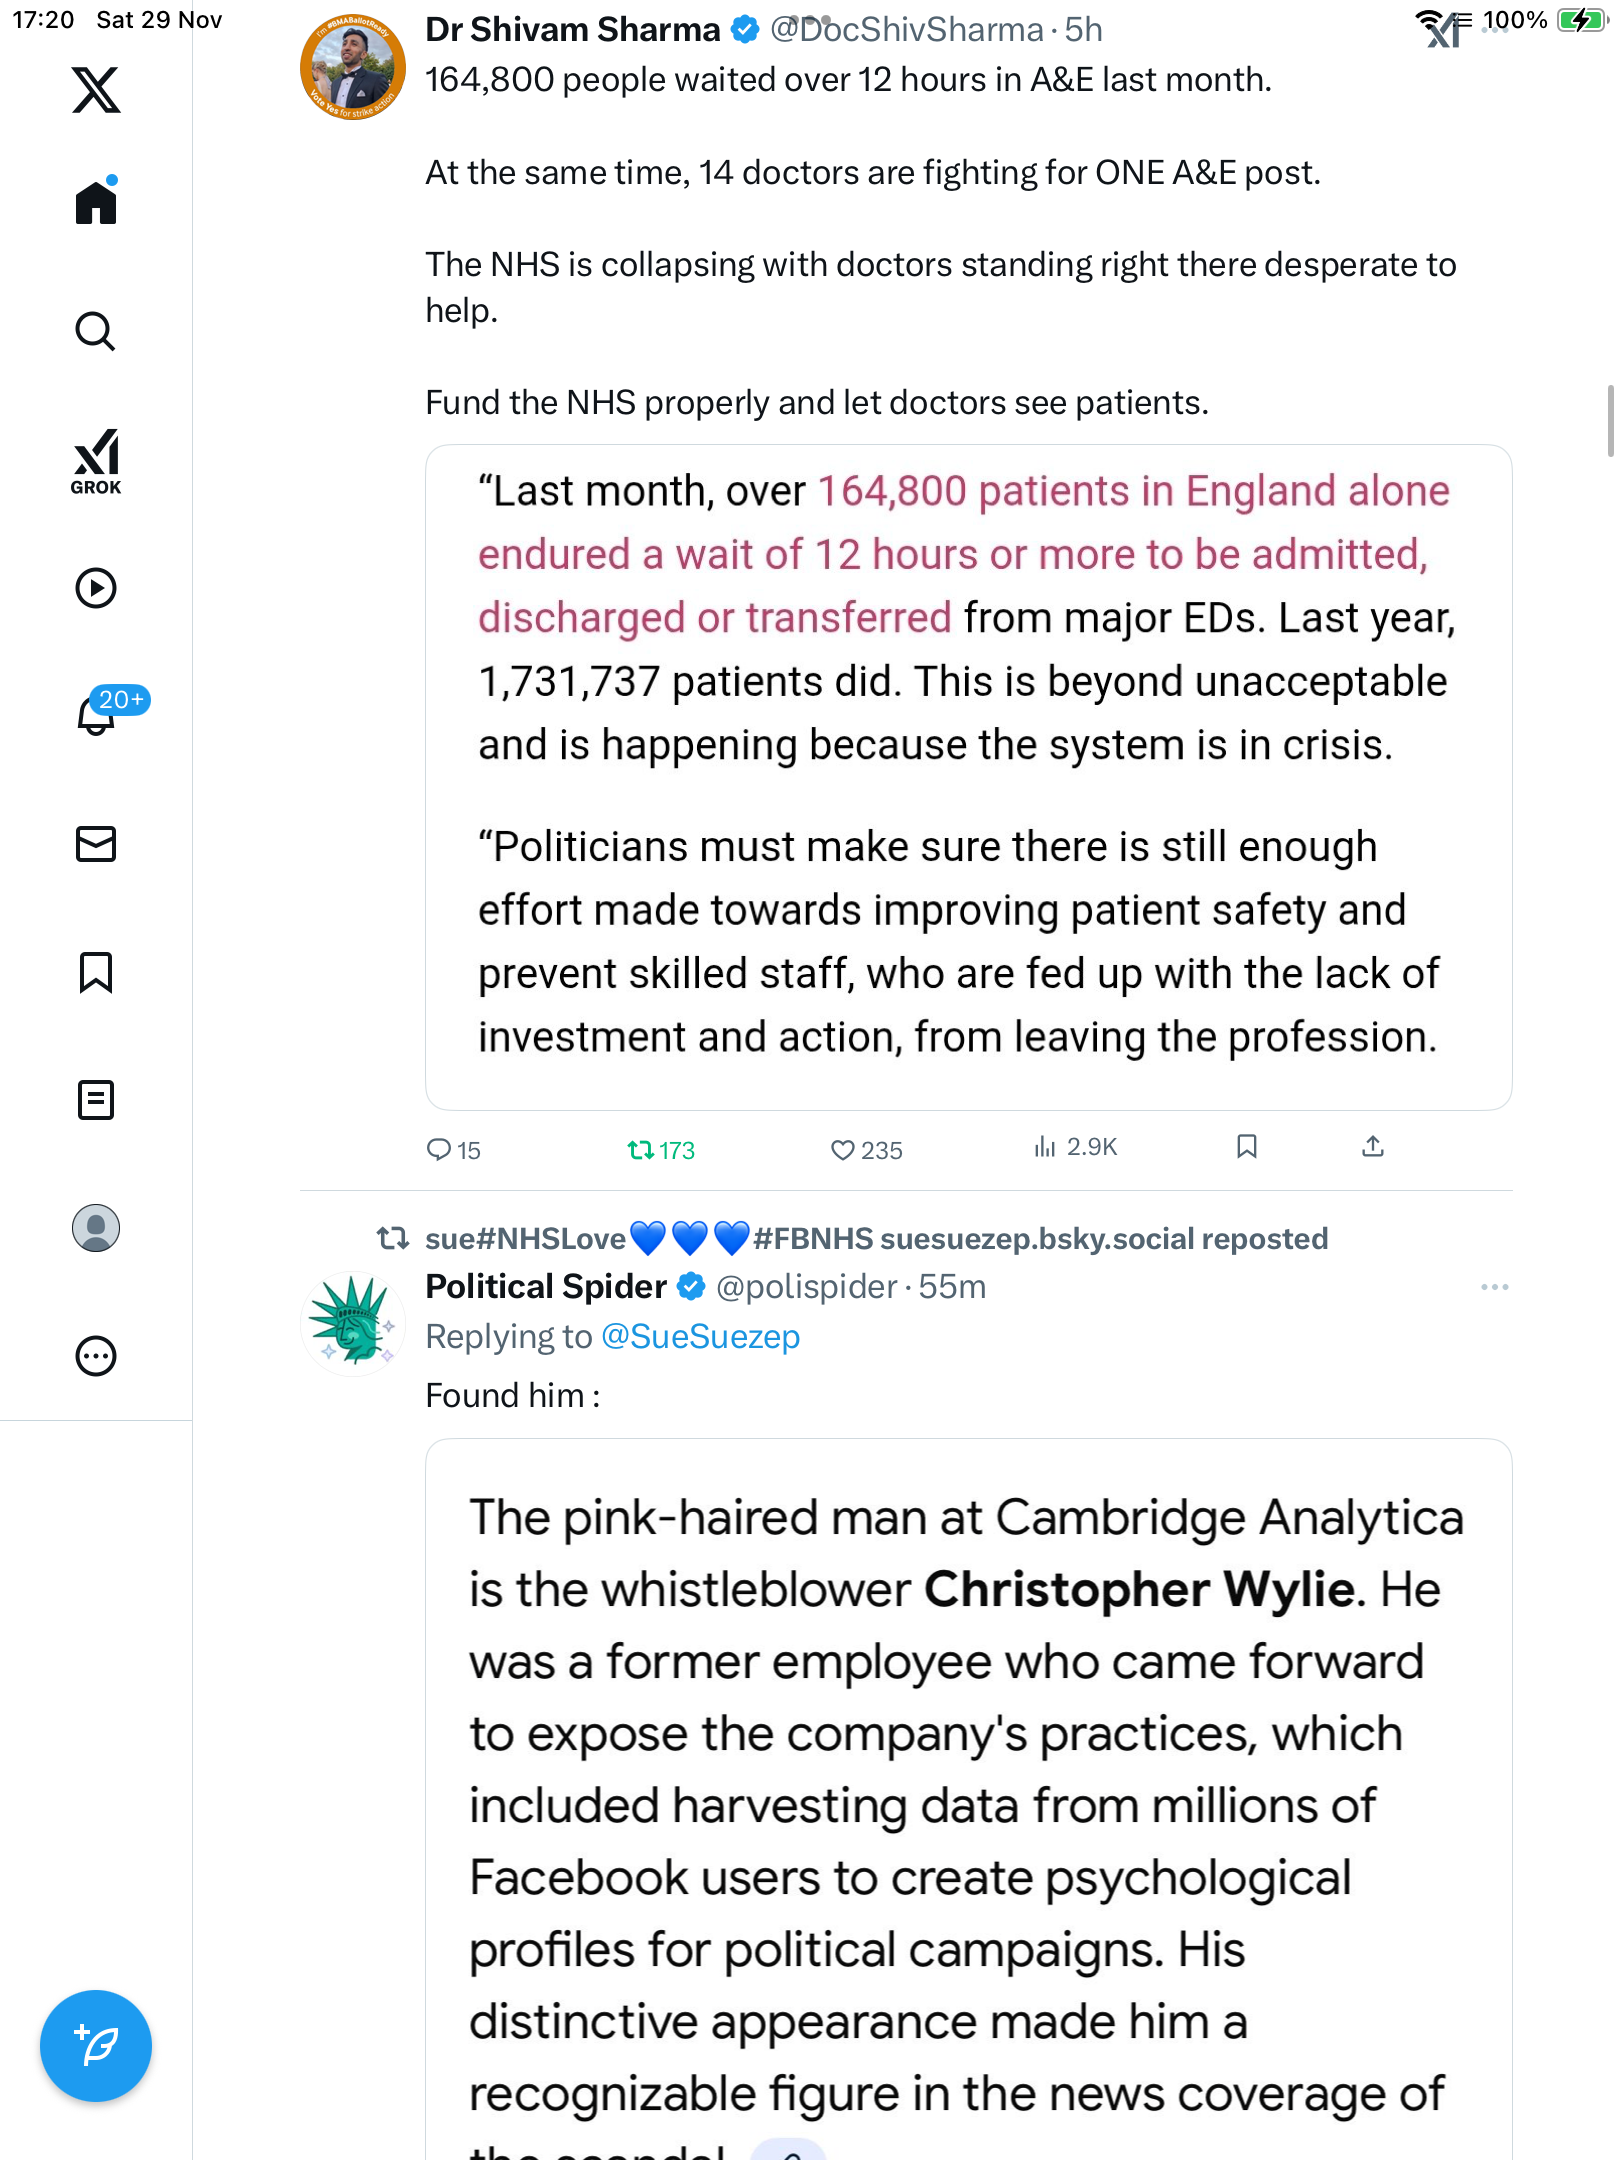The width and height of the screenshot is (1620, 2160).
Task: Expand the More options sidebar menu
Action: pos(96,1356)
